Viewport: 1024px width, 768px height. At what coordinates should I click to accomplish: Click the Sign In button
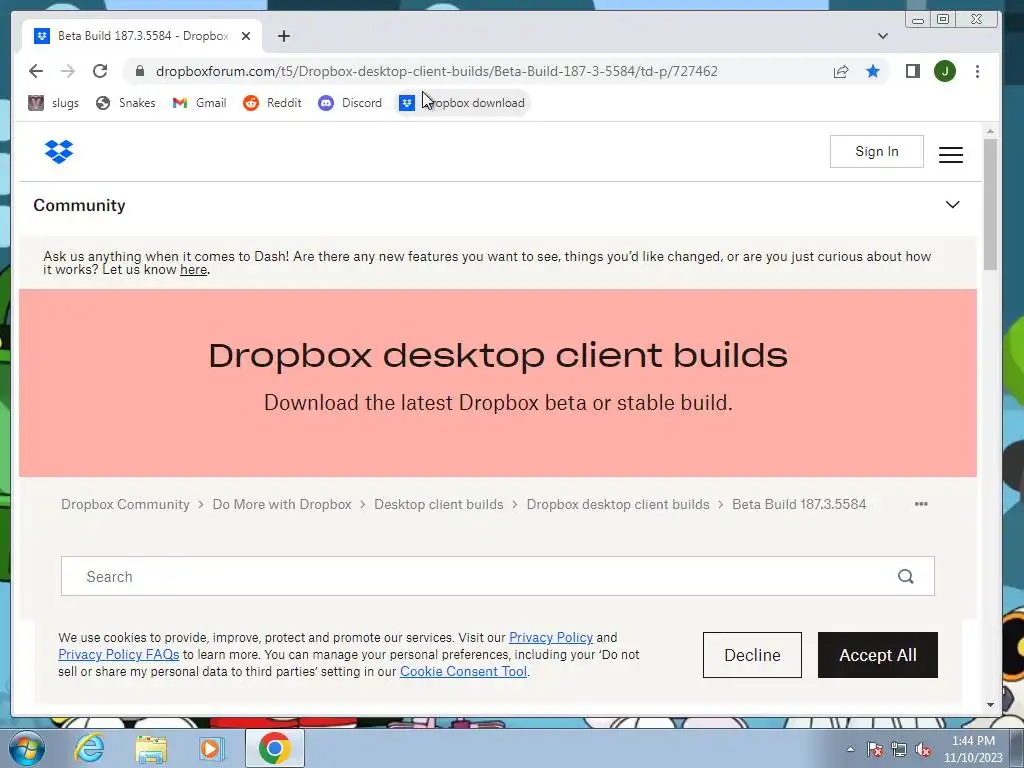click(876, 152)
